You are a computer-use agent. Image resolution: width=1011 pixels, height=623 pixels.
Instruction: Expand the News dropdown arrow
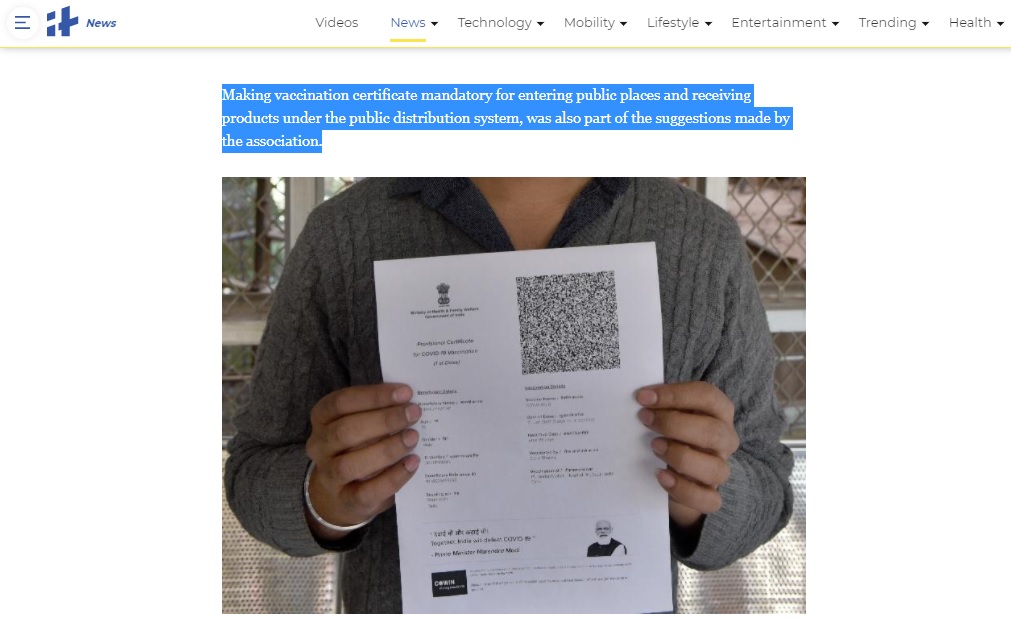click(x=435, y=24)
